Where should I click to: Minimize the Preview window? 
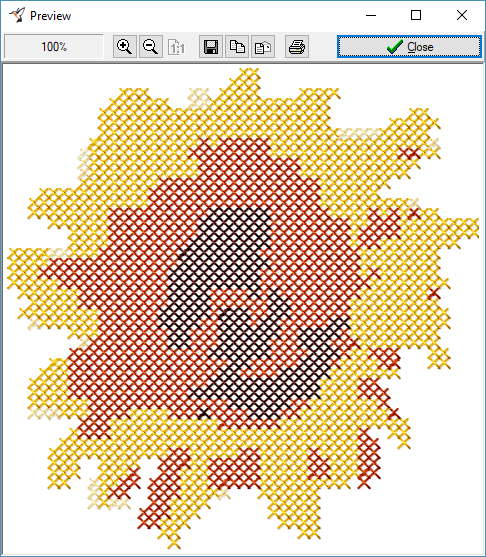pyautogui.click(x=371, y=15)
